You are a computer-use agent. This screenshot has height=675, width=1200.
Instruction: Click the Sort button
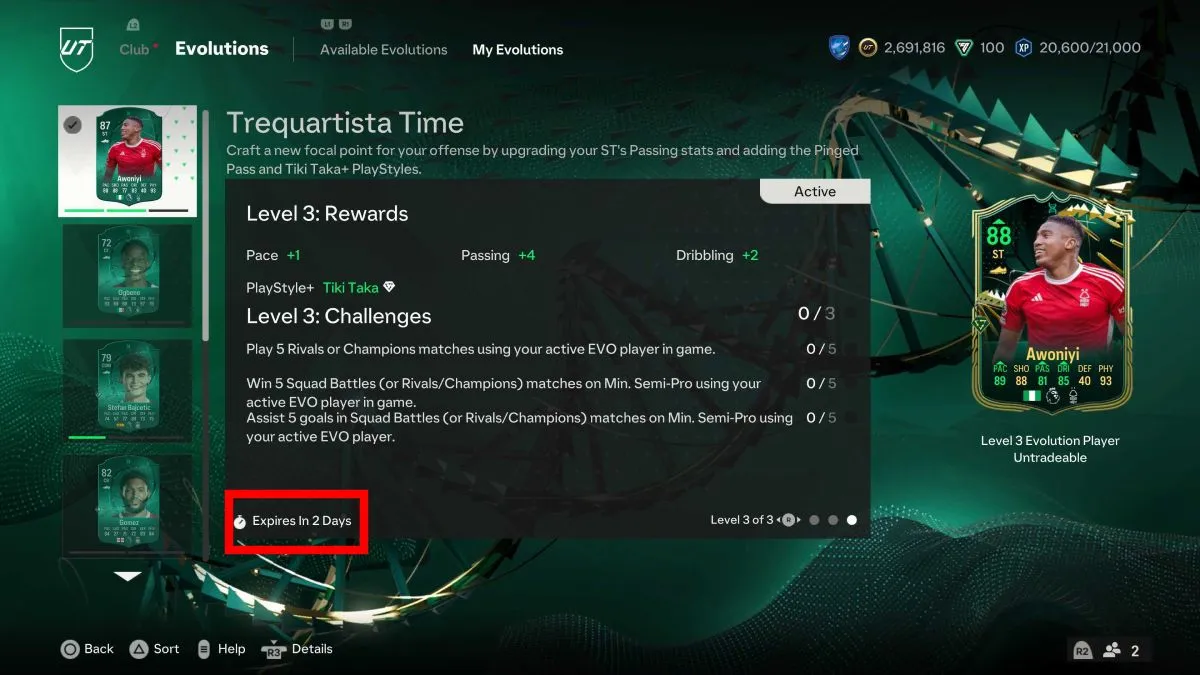(155, 649)
